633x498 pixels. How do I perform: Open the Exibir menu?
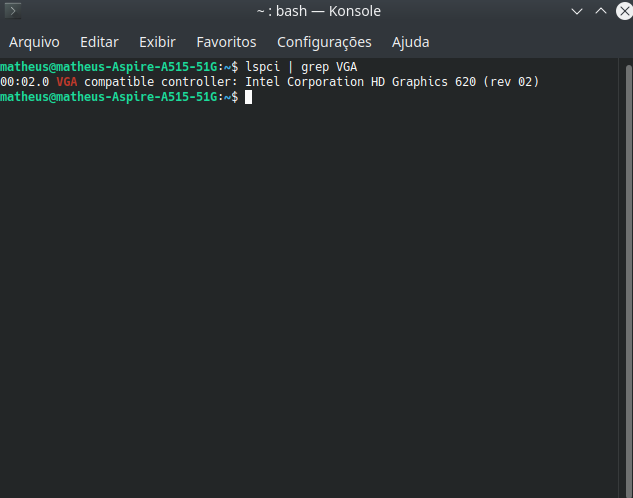[x=157, y=42]
